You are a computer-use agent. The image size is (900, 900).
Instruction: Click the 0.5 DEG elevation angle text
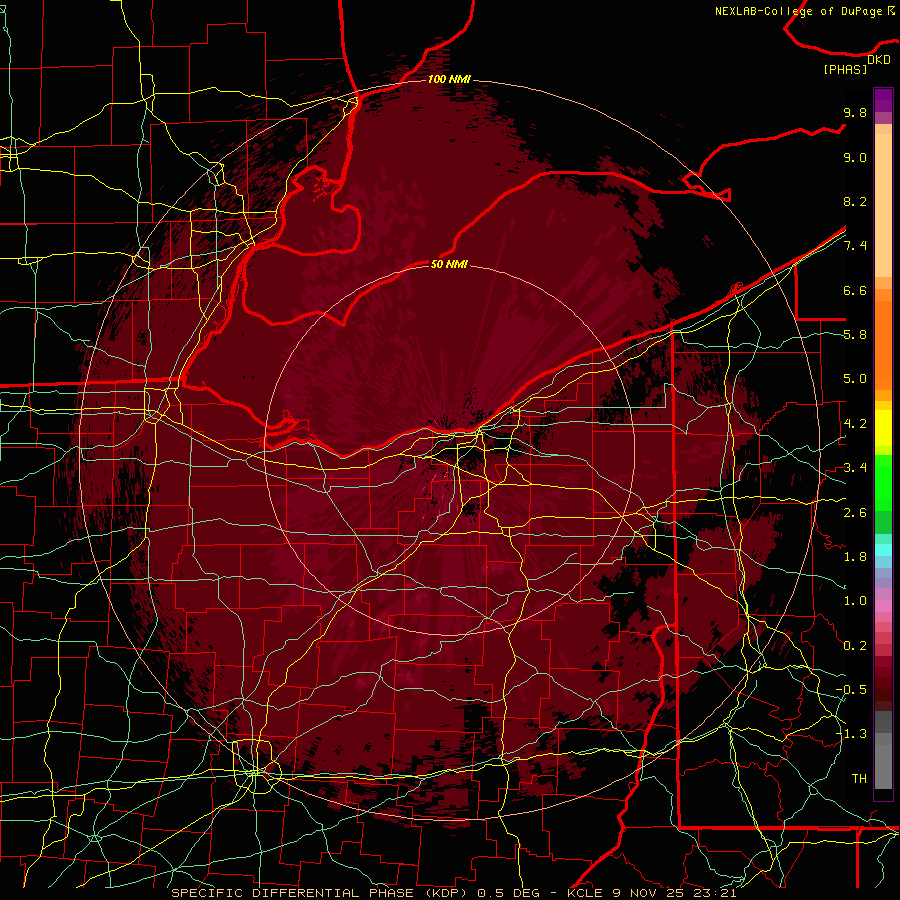pos(509,893)
